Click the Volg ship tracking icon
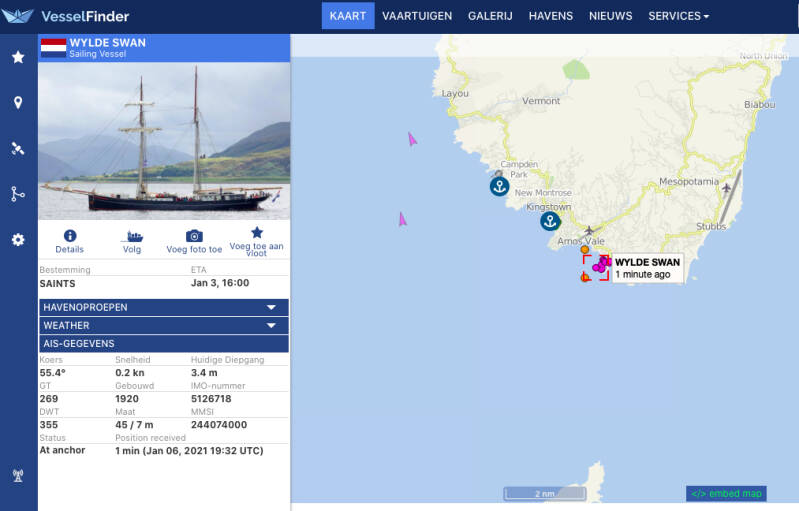Screen dimensions: 799x511 click(132, 236)
